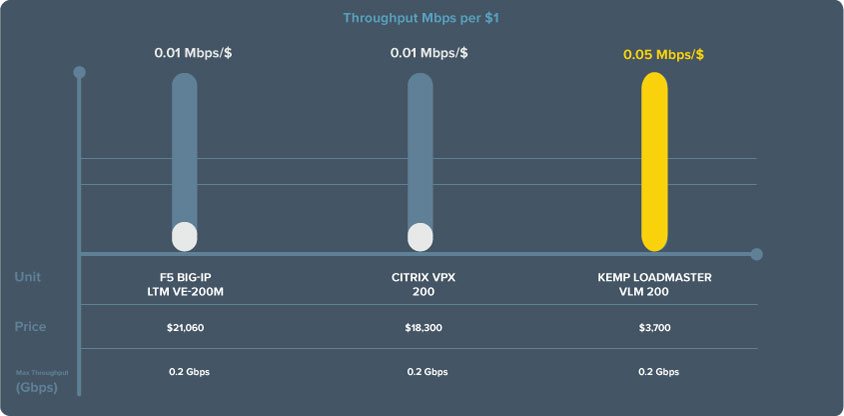
Task: Select the 0.01 Mbps/$ label above the F5 bar
Action: 193,54
